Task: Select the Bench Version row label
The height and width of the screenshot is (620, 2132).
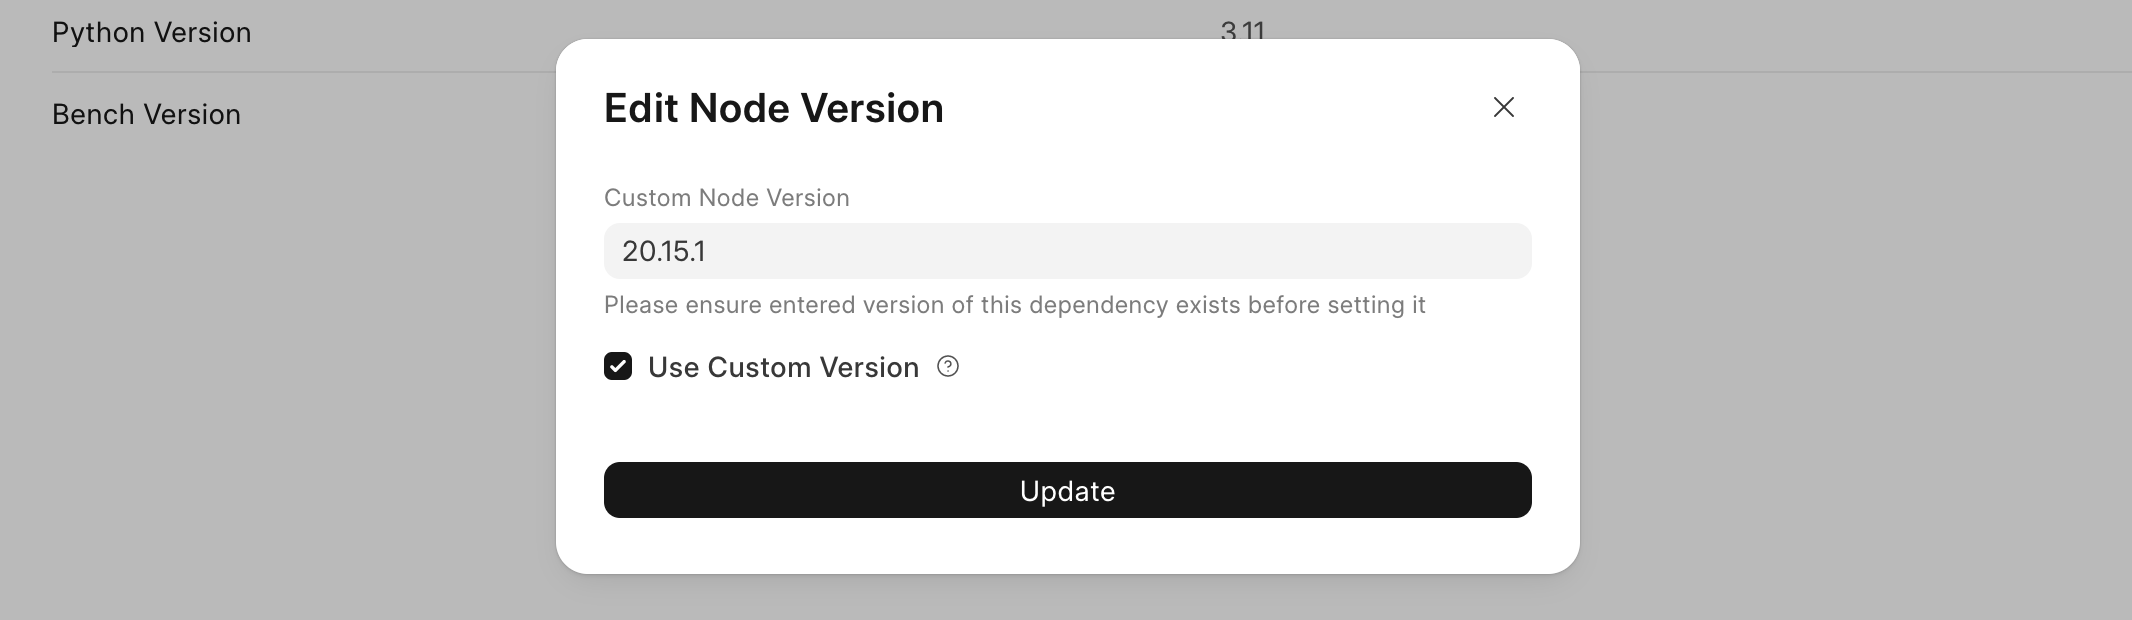Action: pos(146,114)
